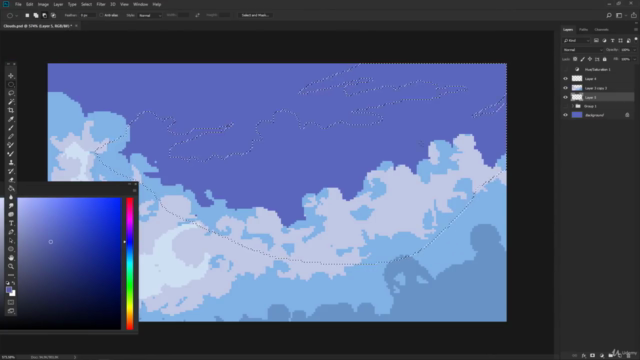640x360 pixels.
Task: Click the Feather input field
Action: pyautogui.click(x=87, y=15)
